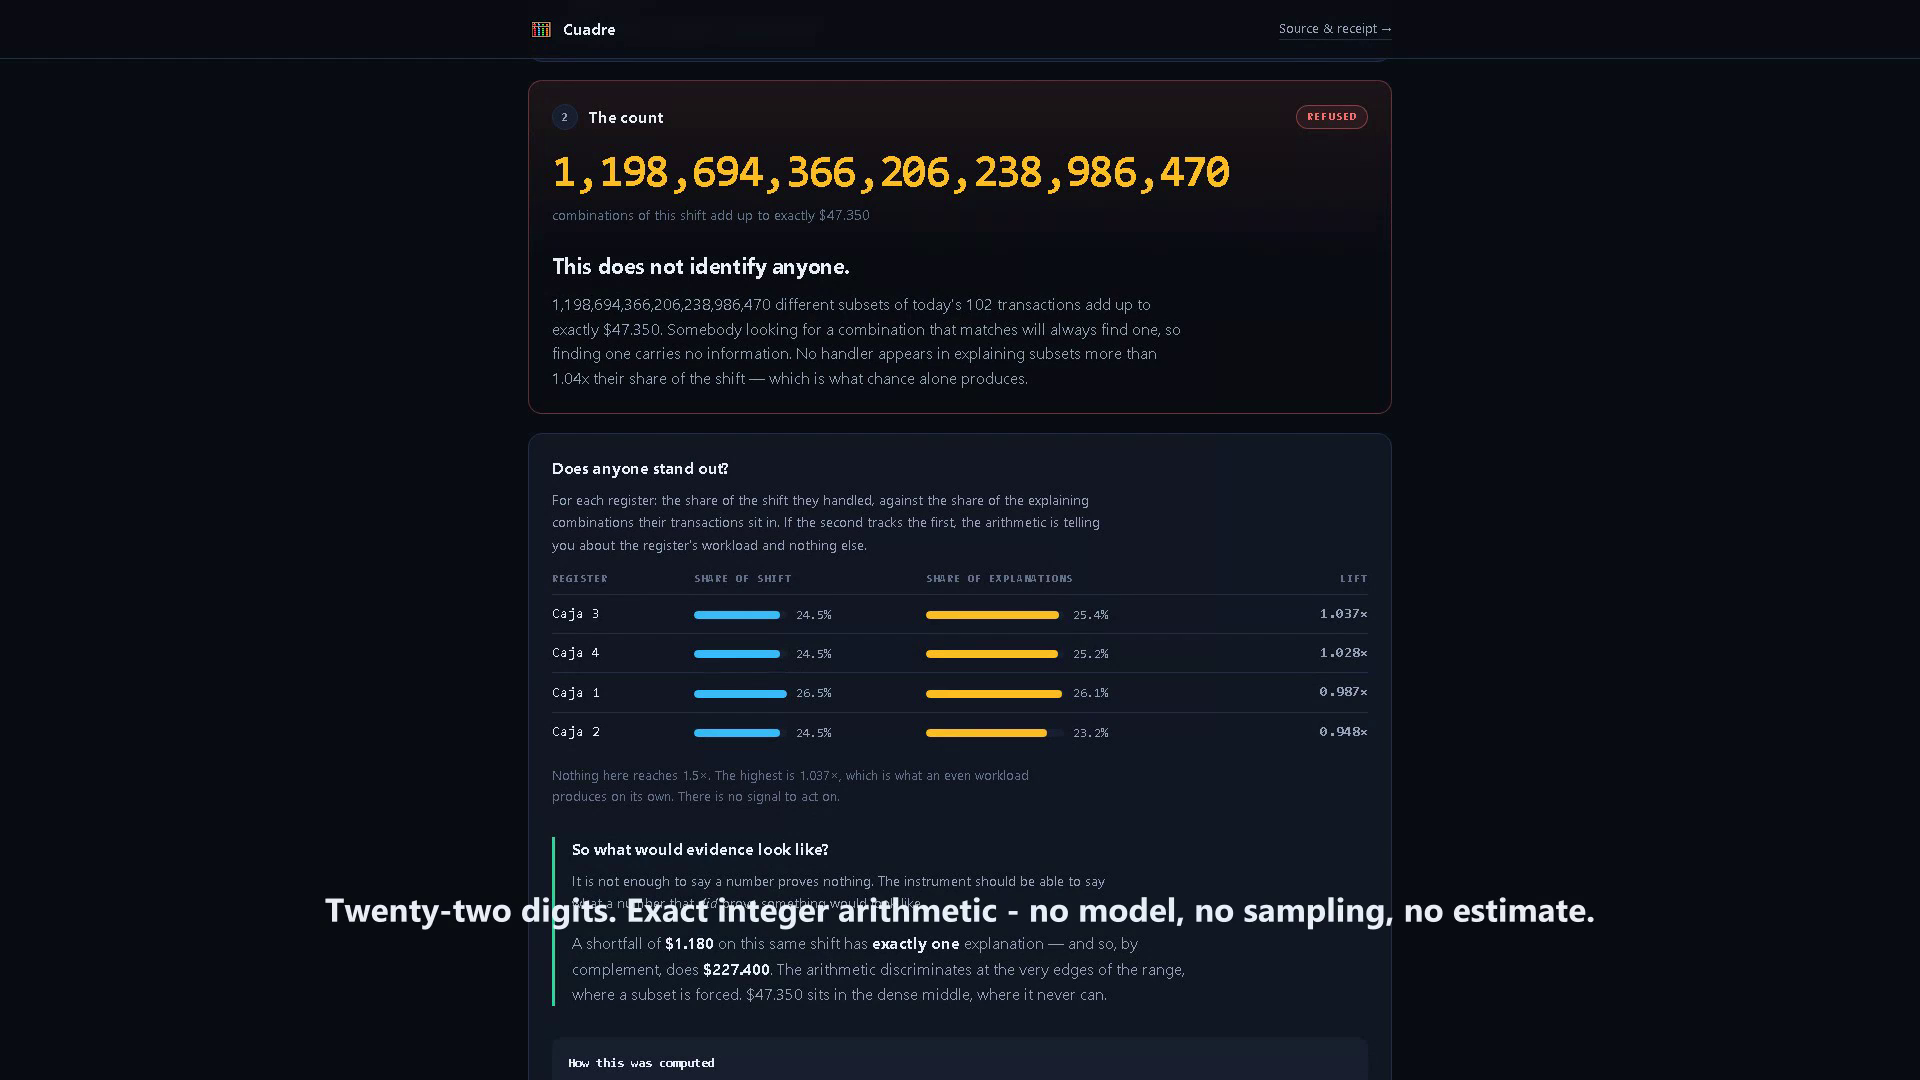Viewport: 1920px width, 1080px height.
Task: Click the large count number
Action: pos(890,172)
